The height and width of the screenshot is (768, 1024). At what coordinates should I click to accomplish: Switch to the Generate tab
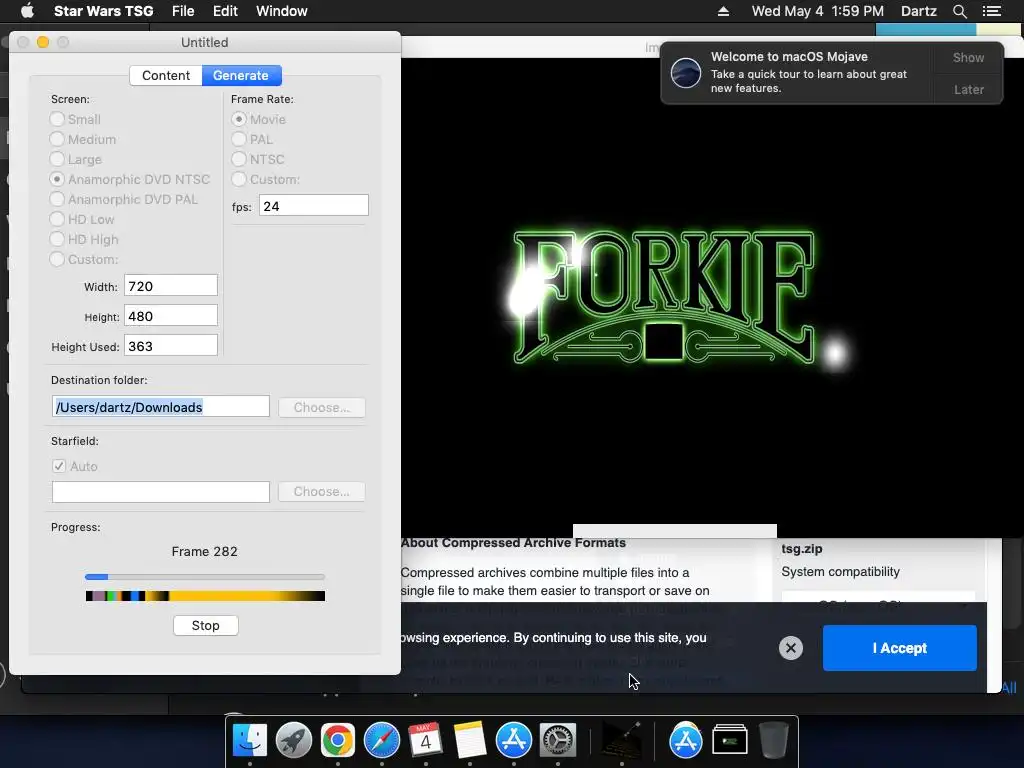241,76
